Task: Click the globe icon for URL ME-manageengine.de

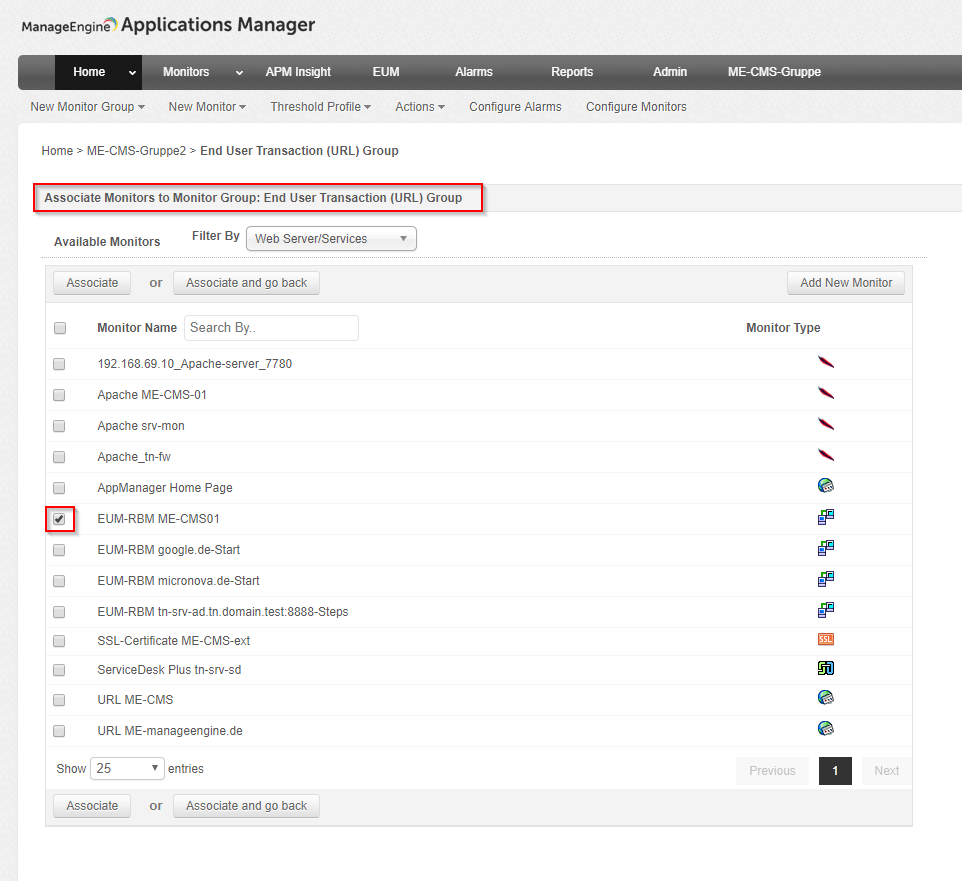Action: [x=826, y=729]
